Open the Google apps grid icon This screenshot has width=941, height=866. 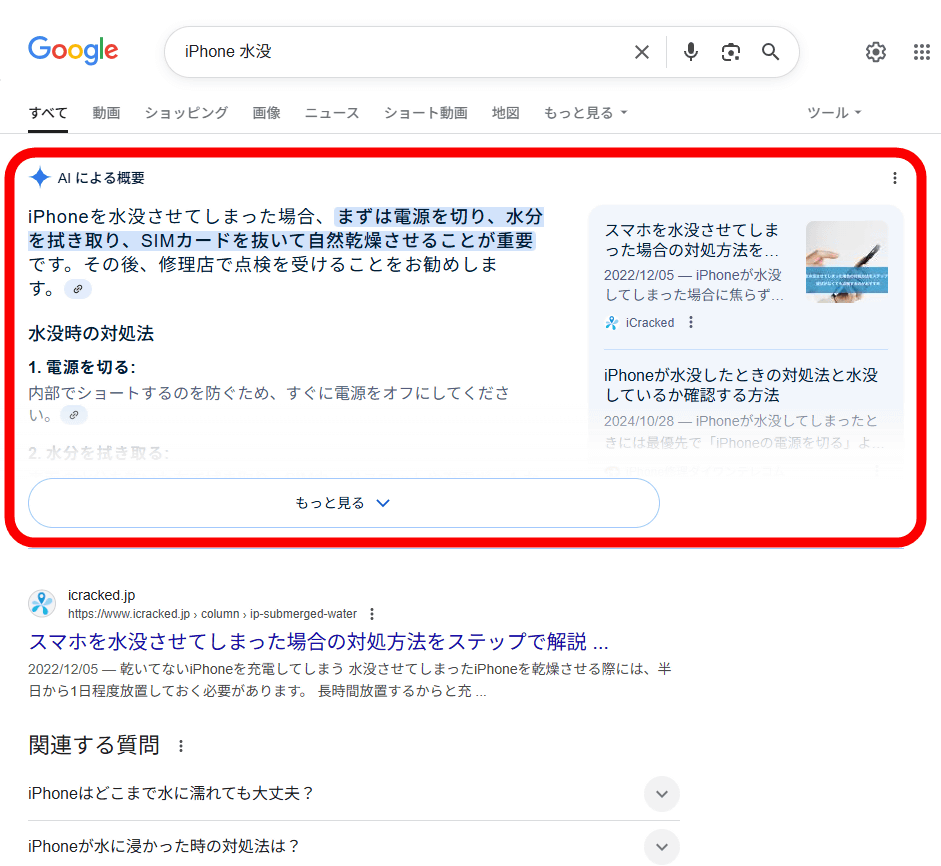922,52
